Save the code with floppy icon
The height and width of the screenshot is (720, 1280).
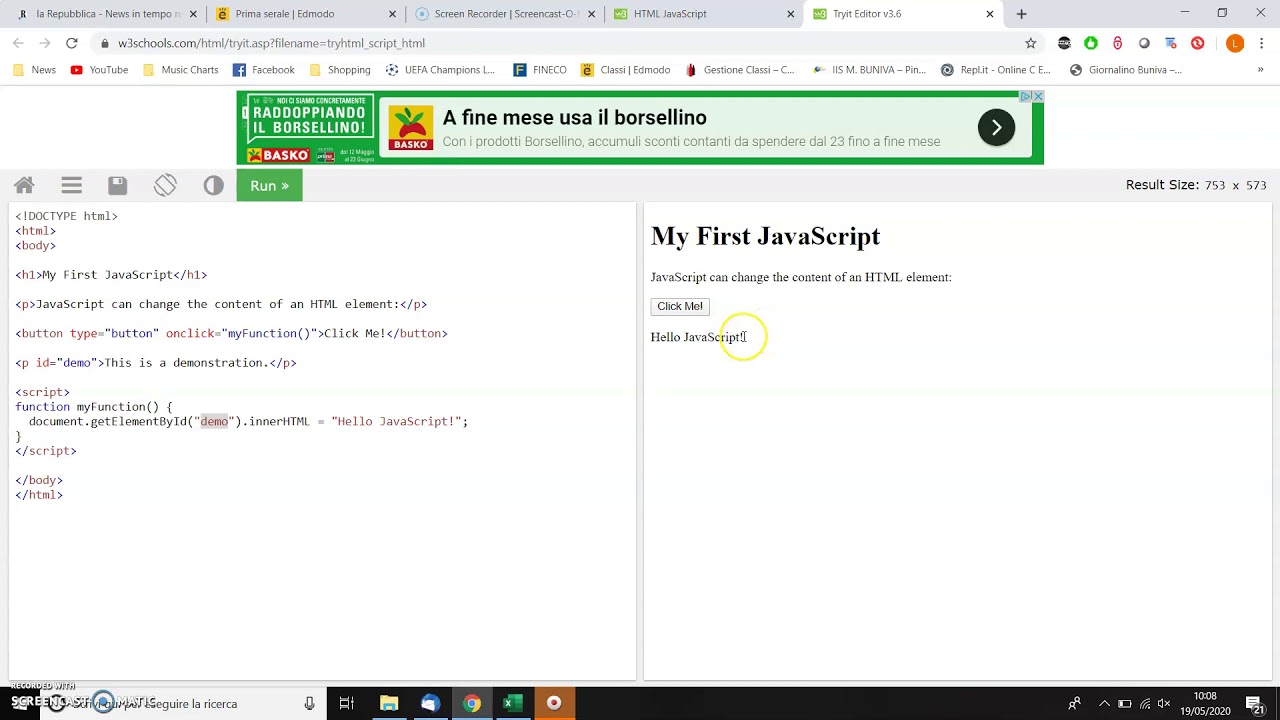118,185
